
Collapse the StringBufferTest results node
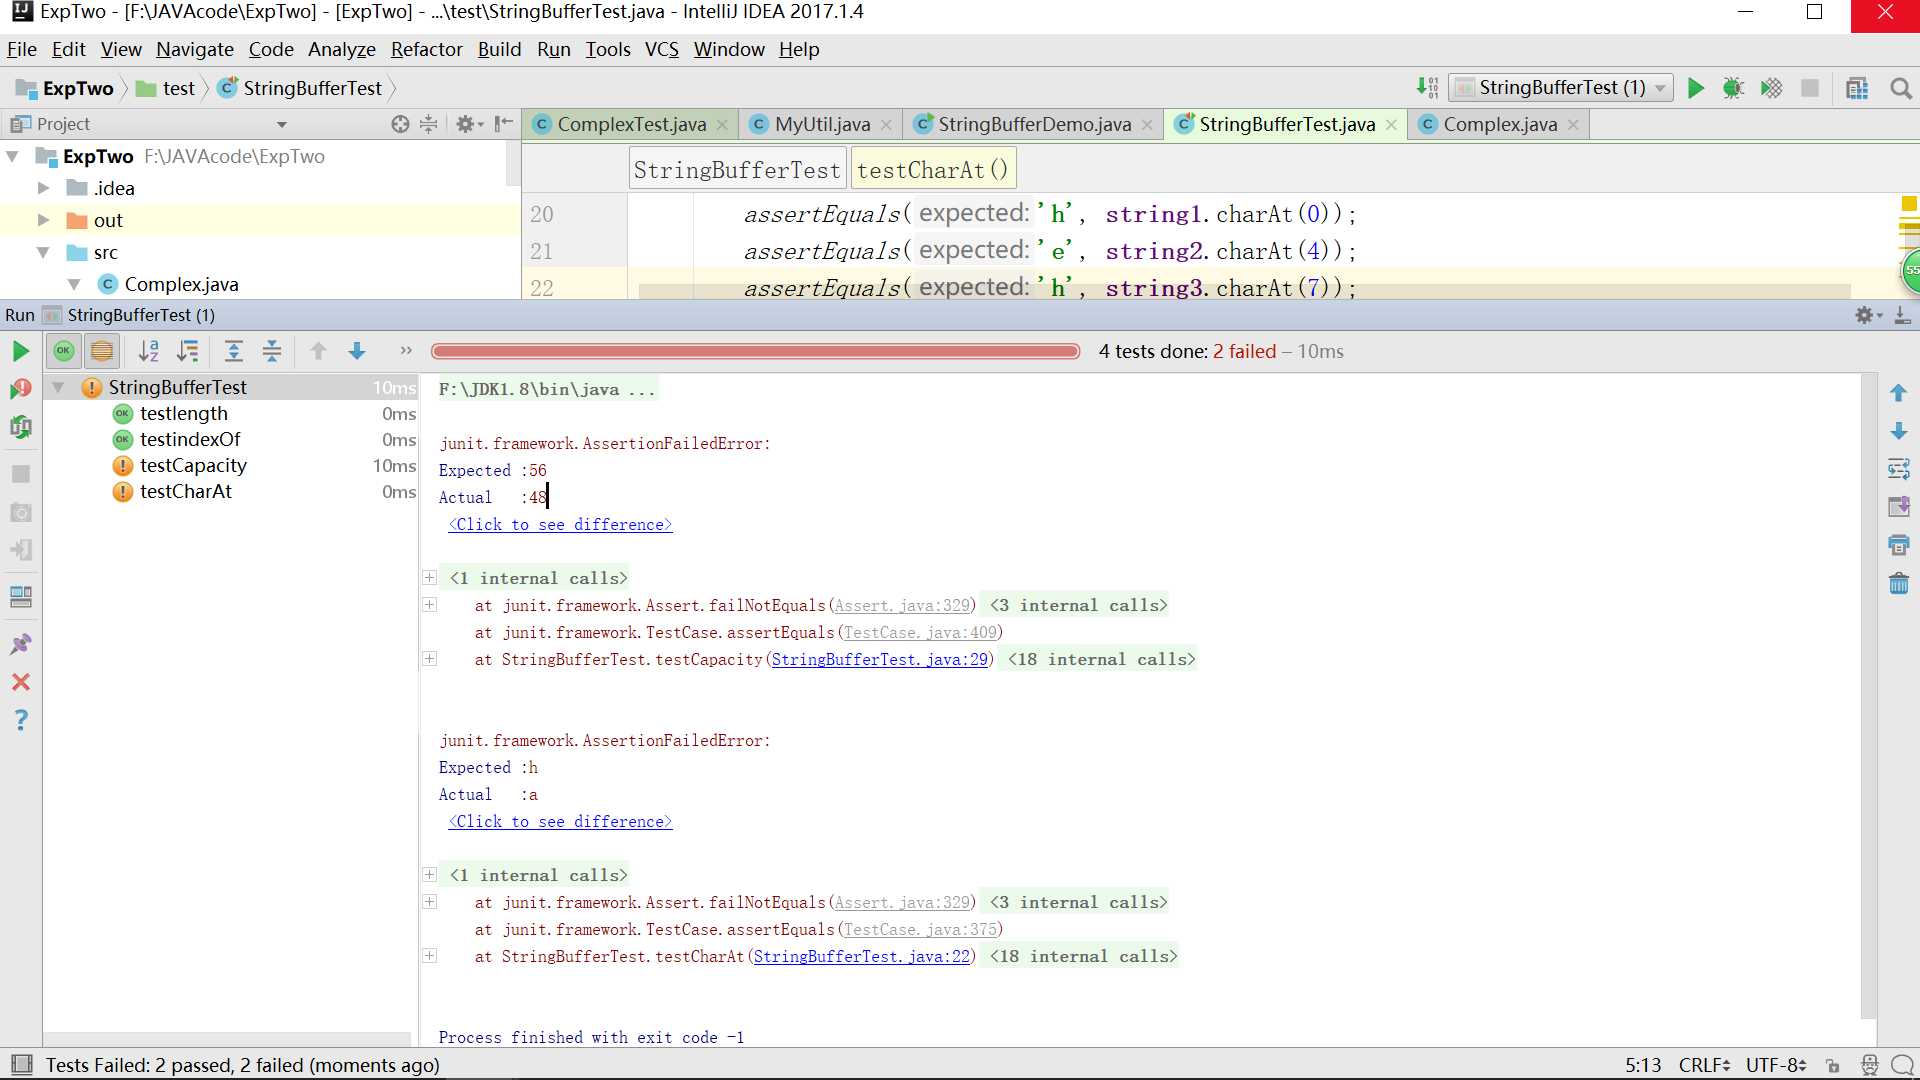click(58, 387)
